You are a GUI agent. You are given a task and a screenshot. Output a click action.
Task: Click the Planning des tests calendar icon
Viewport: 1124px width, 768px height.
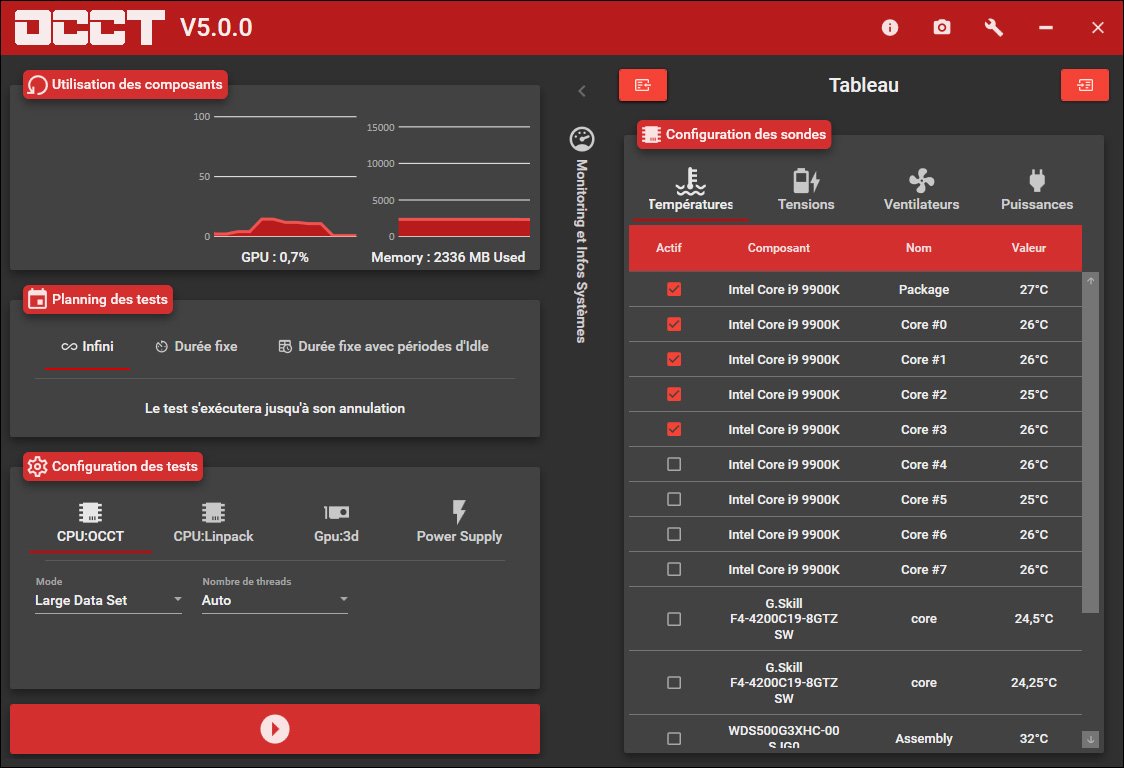(37, 299)
